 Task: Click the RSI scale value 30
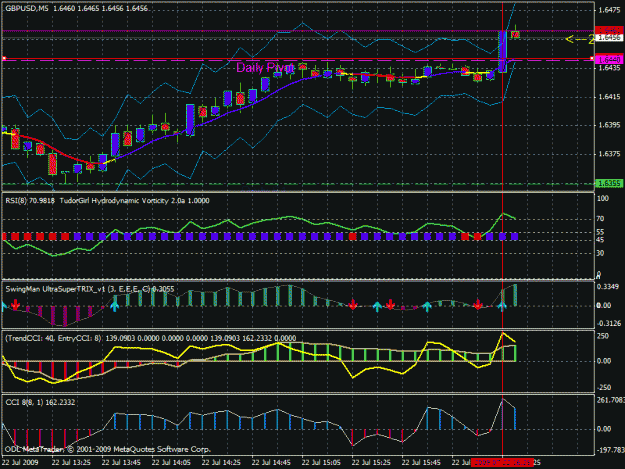(x=600, y=253)
